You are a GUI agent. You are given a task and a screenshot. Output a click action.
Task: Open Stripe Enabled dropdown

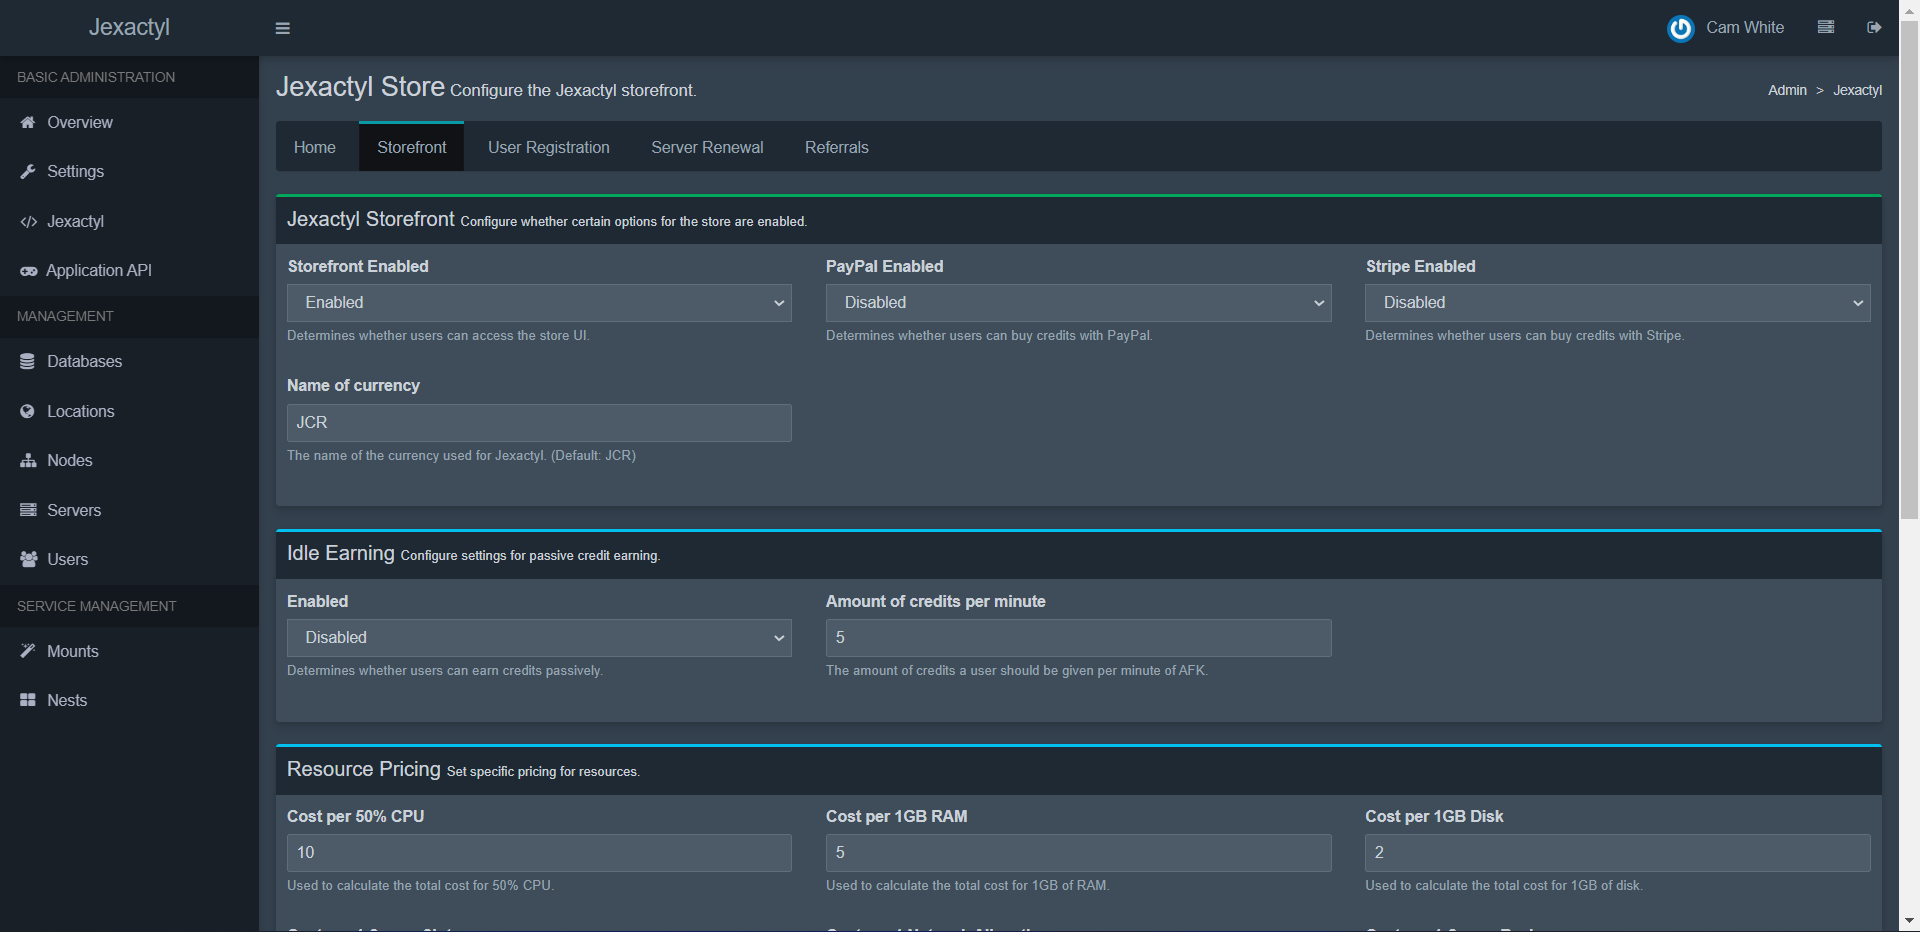pyautogui.click(x=1617, y=303)
